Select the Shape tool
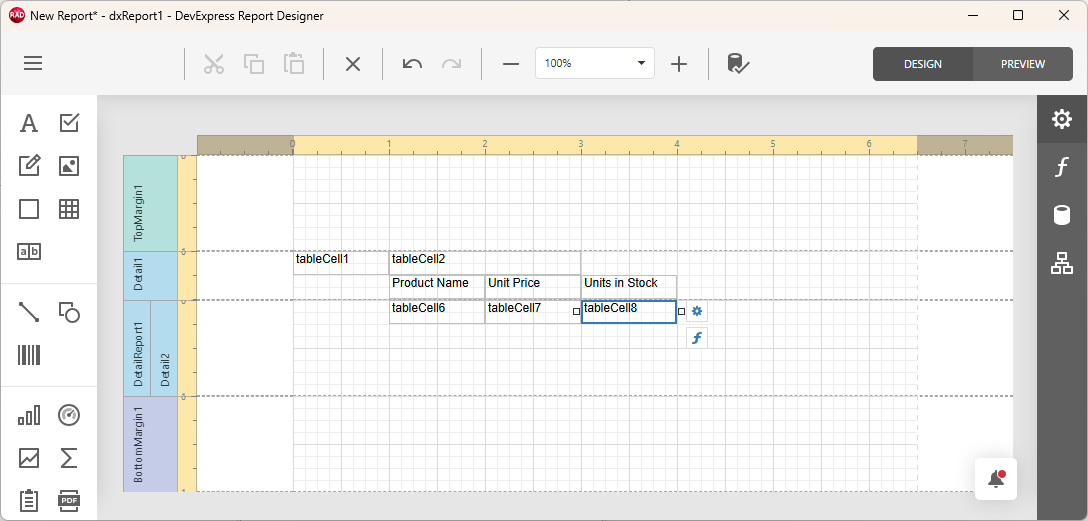Screen dimensions: 1088x521 [x=69, y=313]
